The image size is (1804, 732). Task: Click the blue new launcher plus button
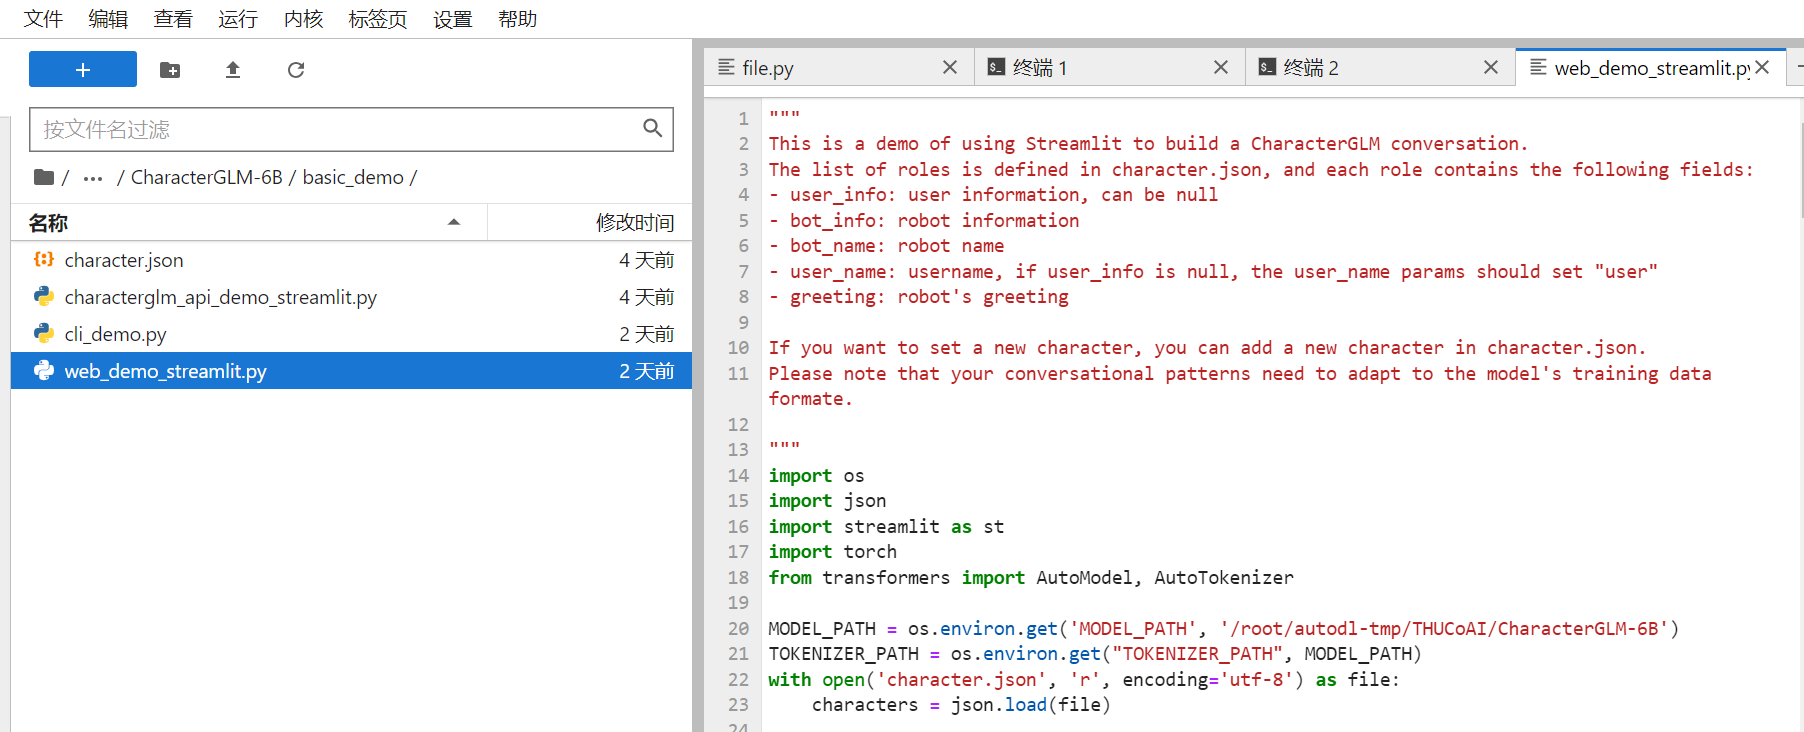pyautogui.click(x=83, y=69)
